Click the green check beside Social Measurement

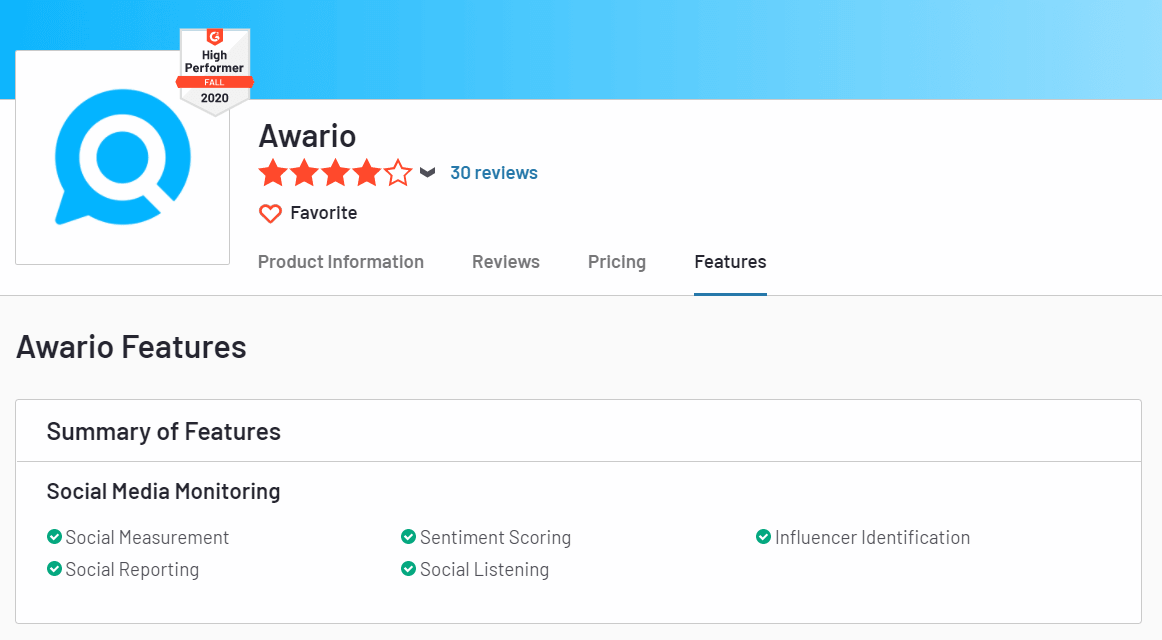pos(55,537)
